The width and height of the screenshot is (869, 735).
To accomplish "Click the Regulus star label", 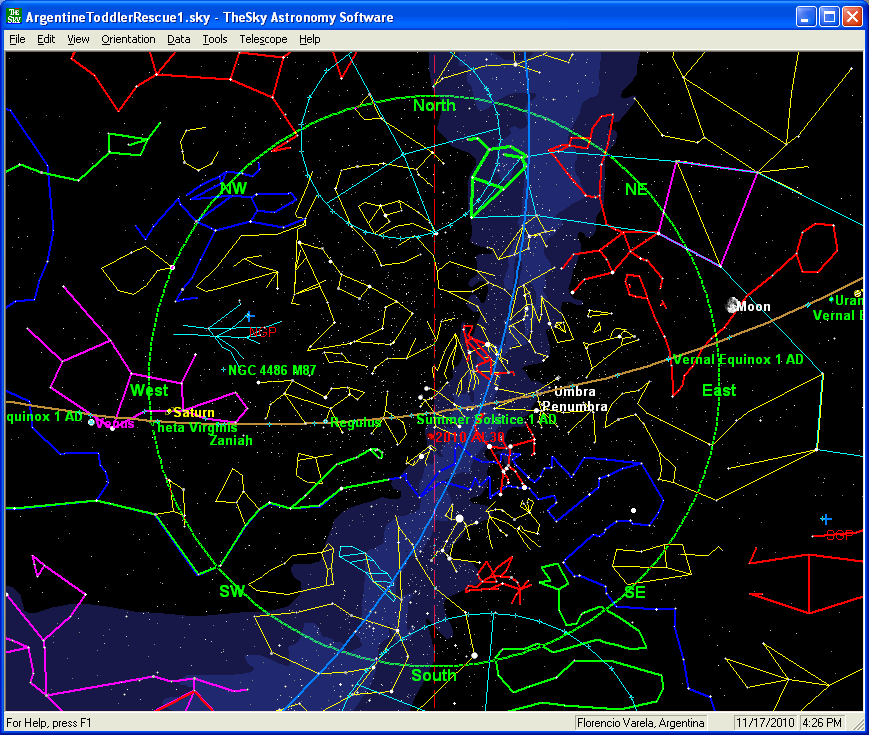I will 356,423.
